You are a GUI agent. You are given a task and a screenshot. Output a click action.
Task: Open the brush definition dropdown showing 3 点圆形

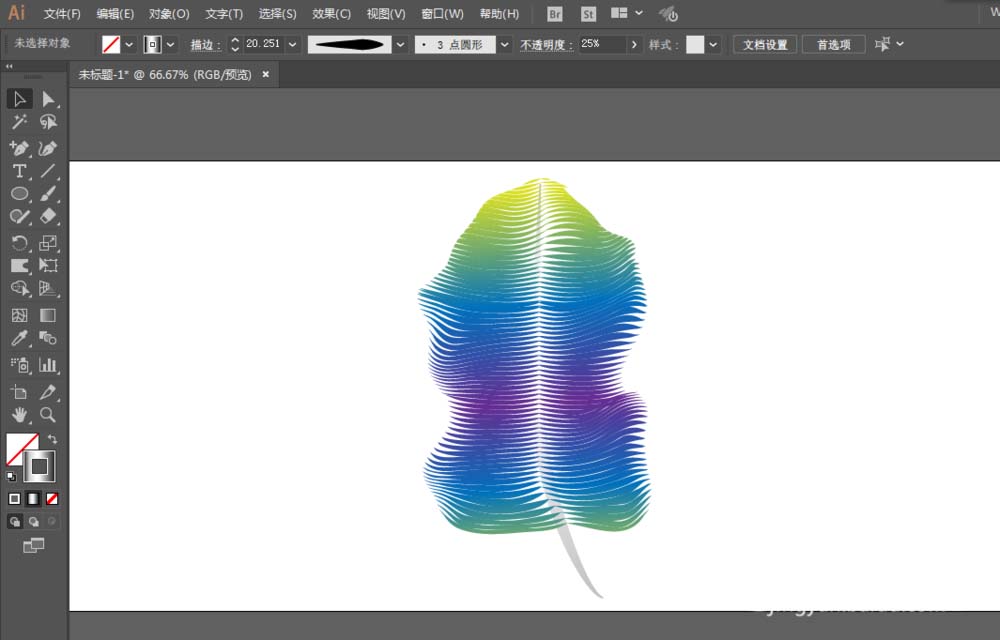pyautogui.click(x=504, y=44)
